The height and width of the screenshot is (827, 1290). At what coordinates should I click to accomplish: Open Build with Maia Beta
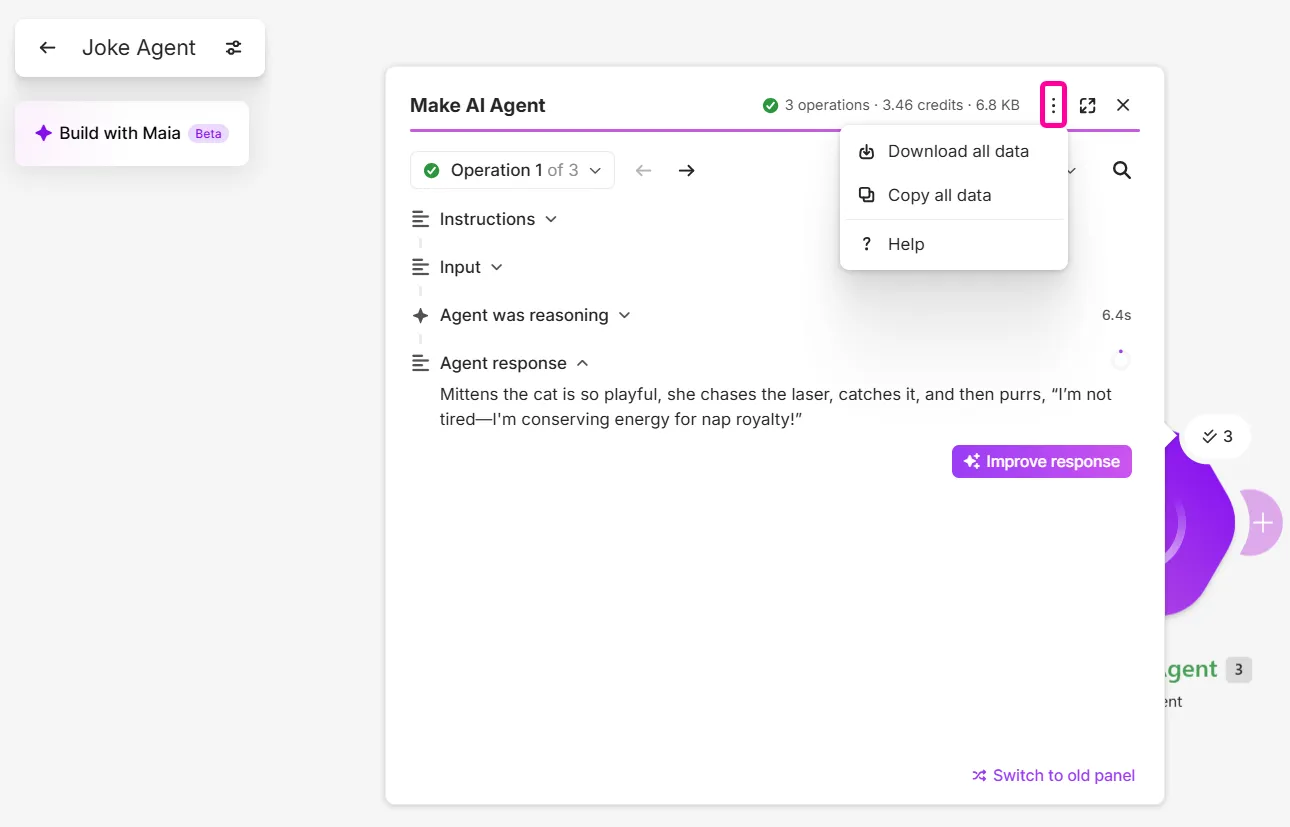(x=132, y=133)
